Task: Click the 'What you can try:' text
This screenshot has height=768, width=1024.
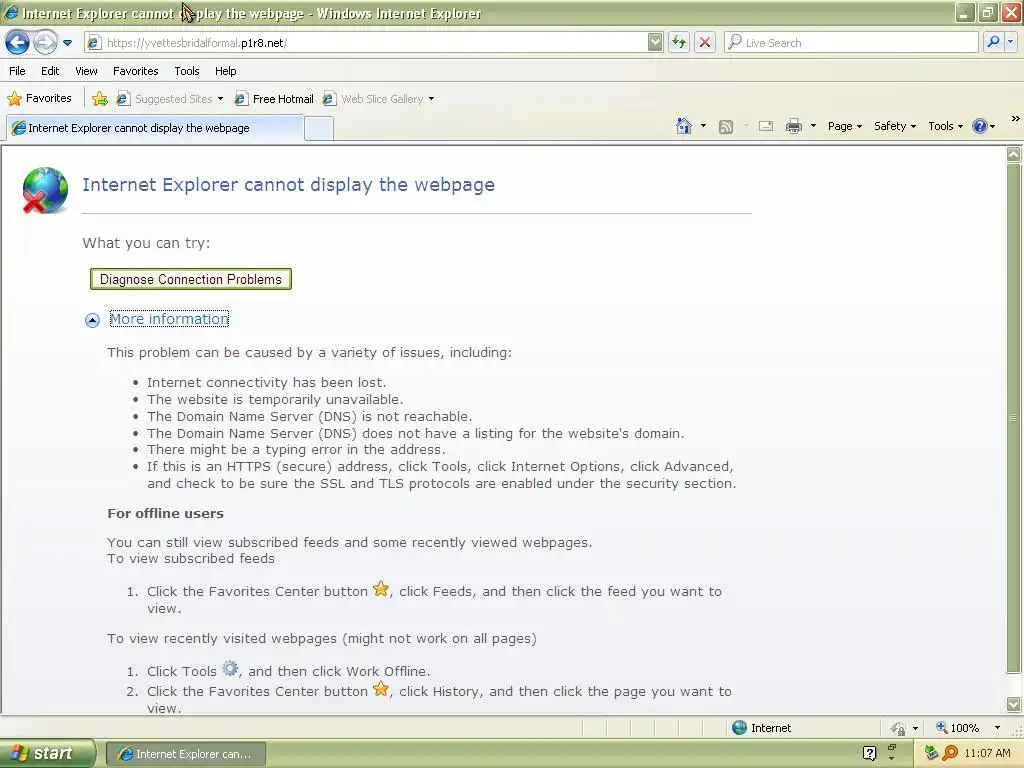Action: (x=146, y=243)
